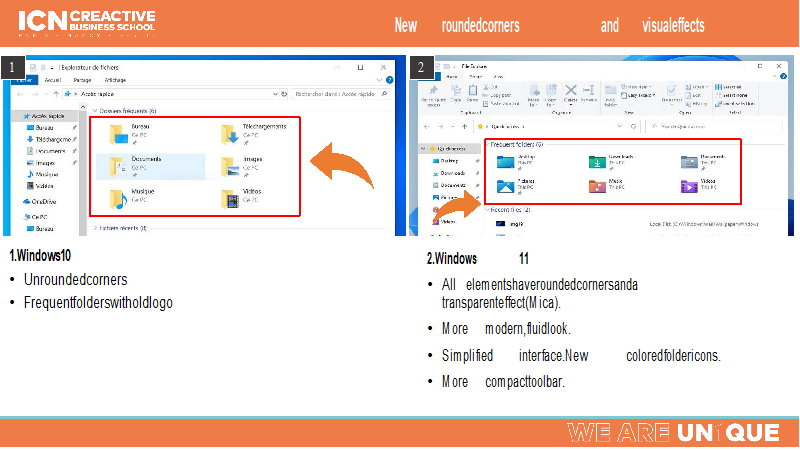Click the Rechercher dans Accès rapide search box
This screenshot has width=800, height=450.
pos(340,93)
